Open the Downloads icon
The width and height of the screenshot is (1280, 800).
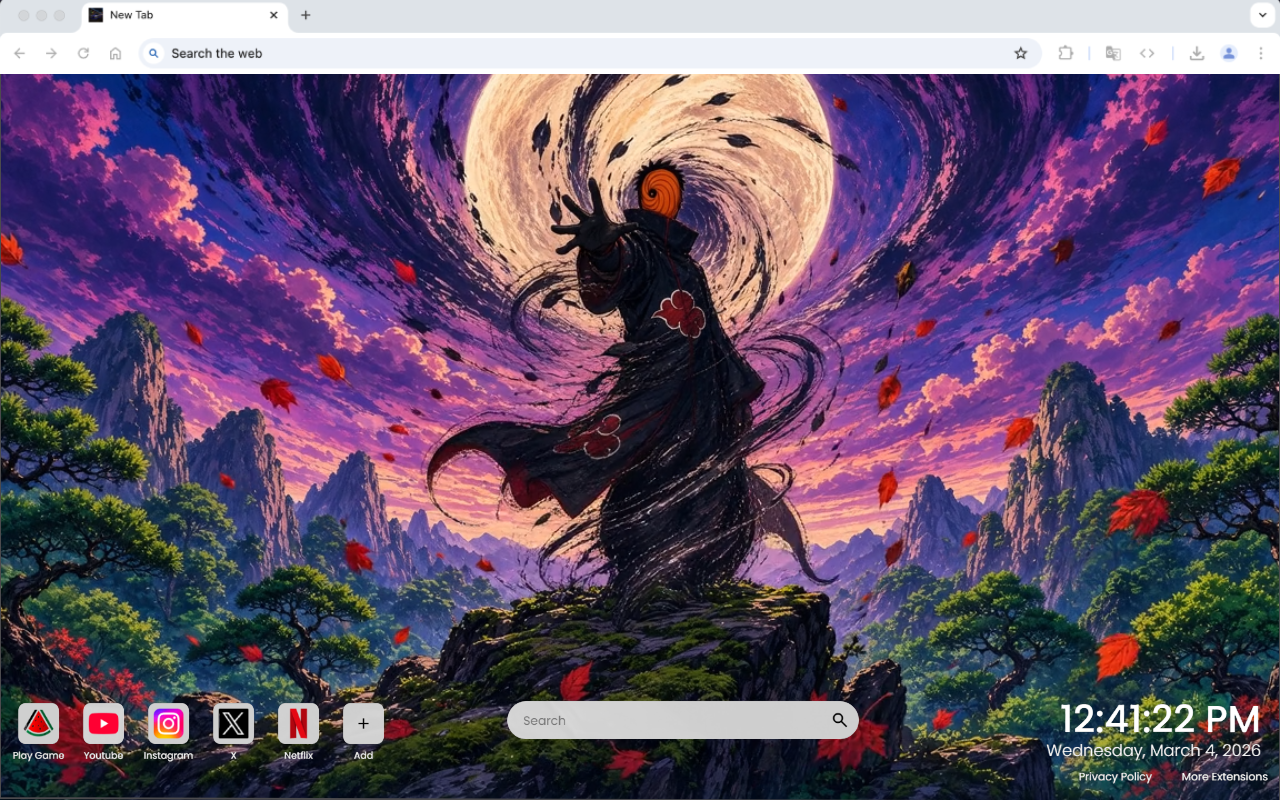[1196, 53]
